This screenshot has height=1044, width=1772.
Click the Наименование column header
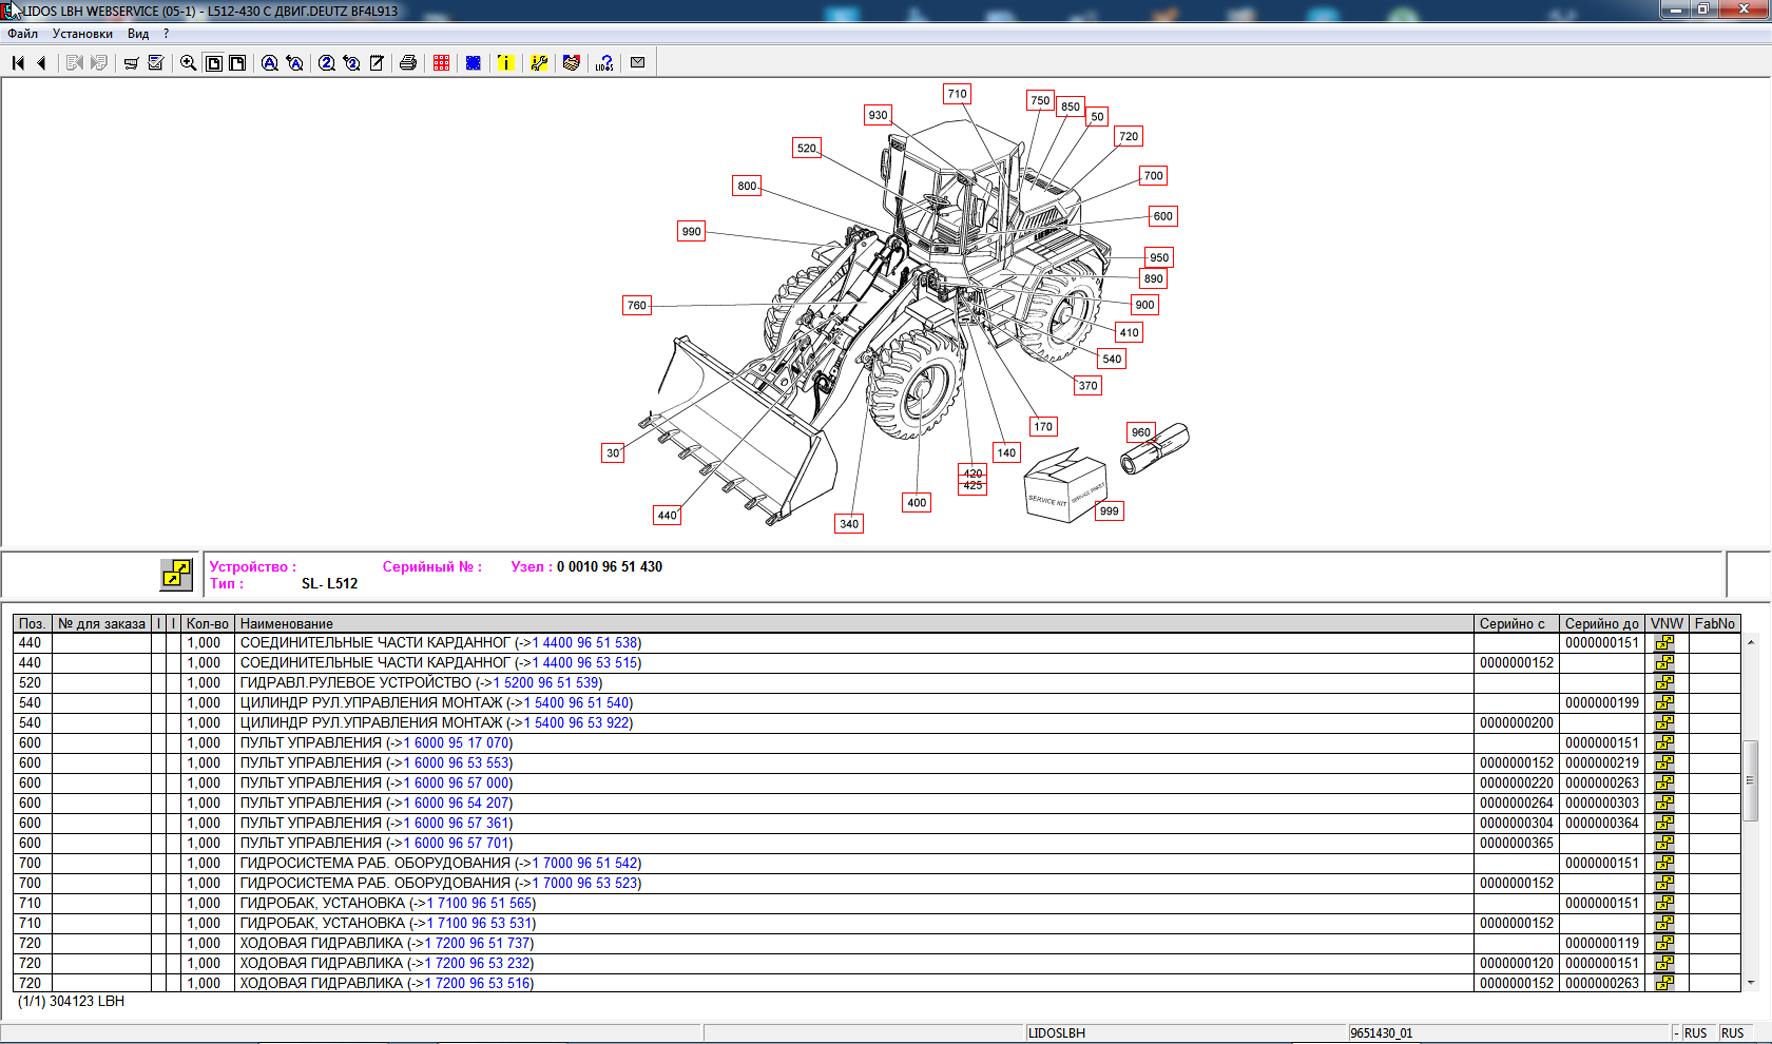tap(287, 624)
